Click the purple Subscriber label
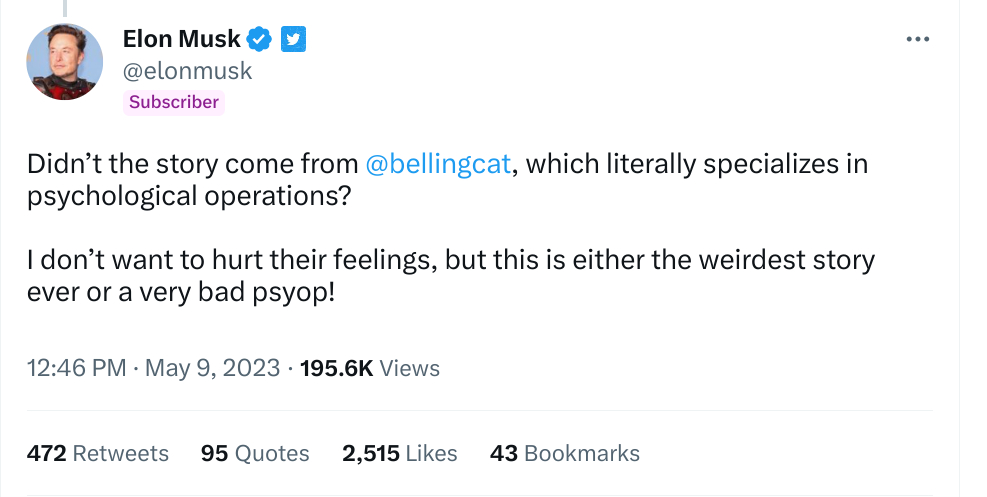This screenshot has height=497, width=987. 174,102
